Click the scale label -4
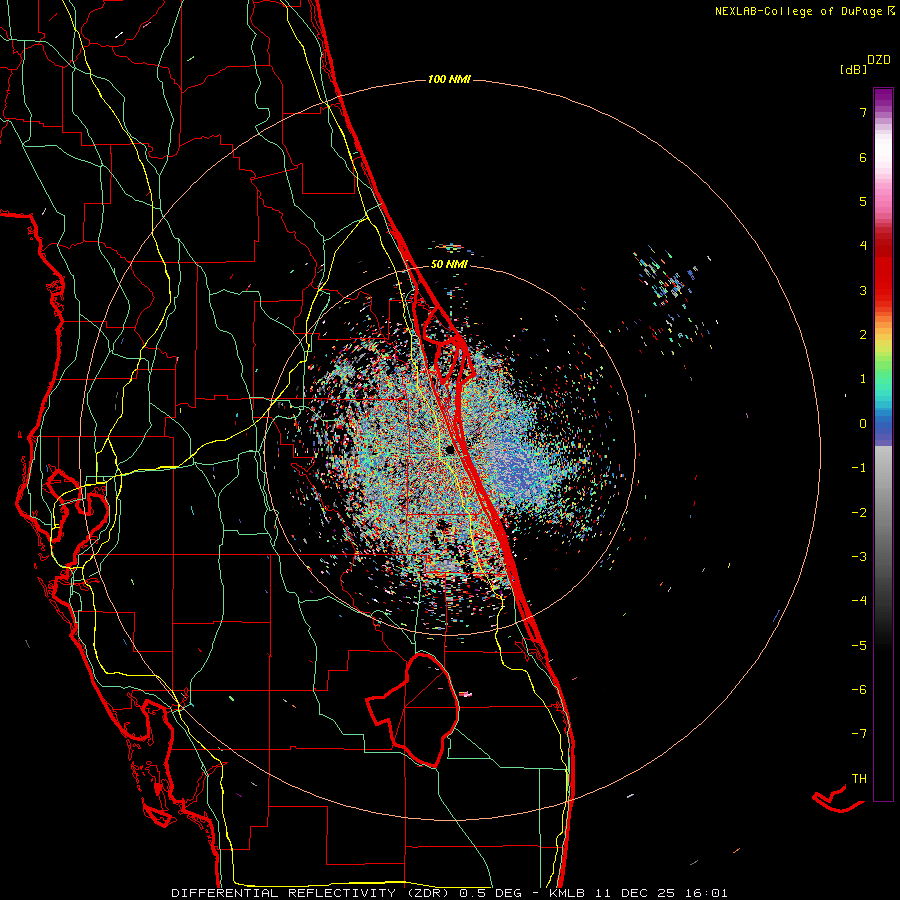 (x=859, y=600)
